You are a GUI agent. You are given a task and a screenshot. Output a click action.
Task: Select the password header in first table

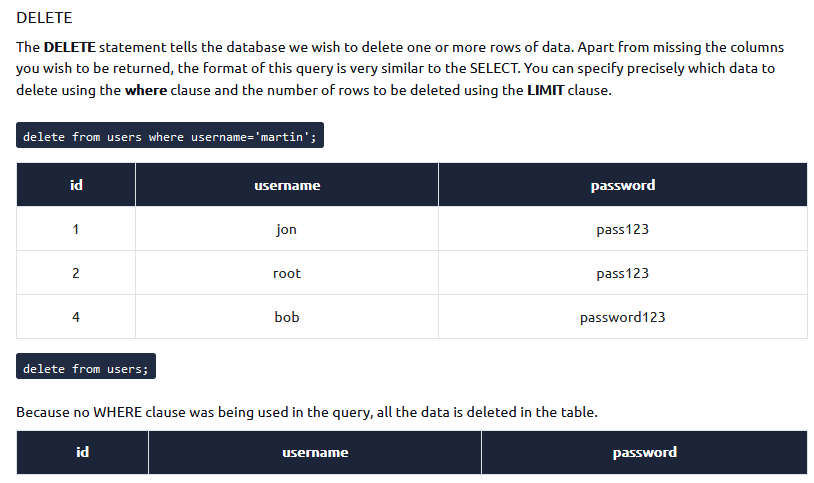[x=622, y=185]
